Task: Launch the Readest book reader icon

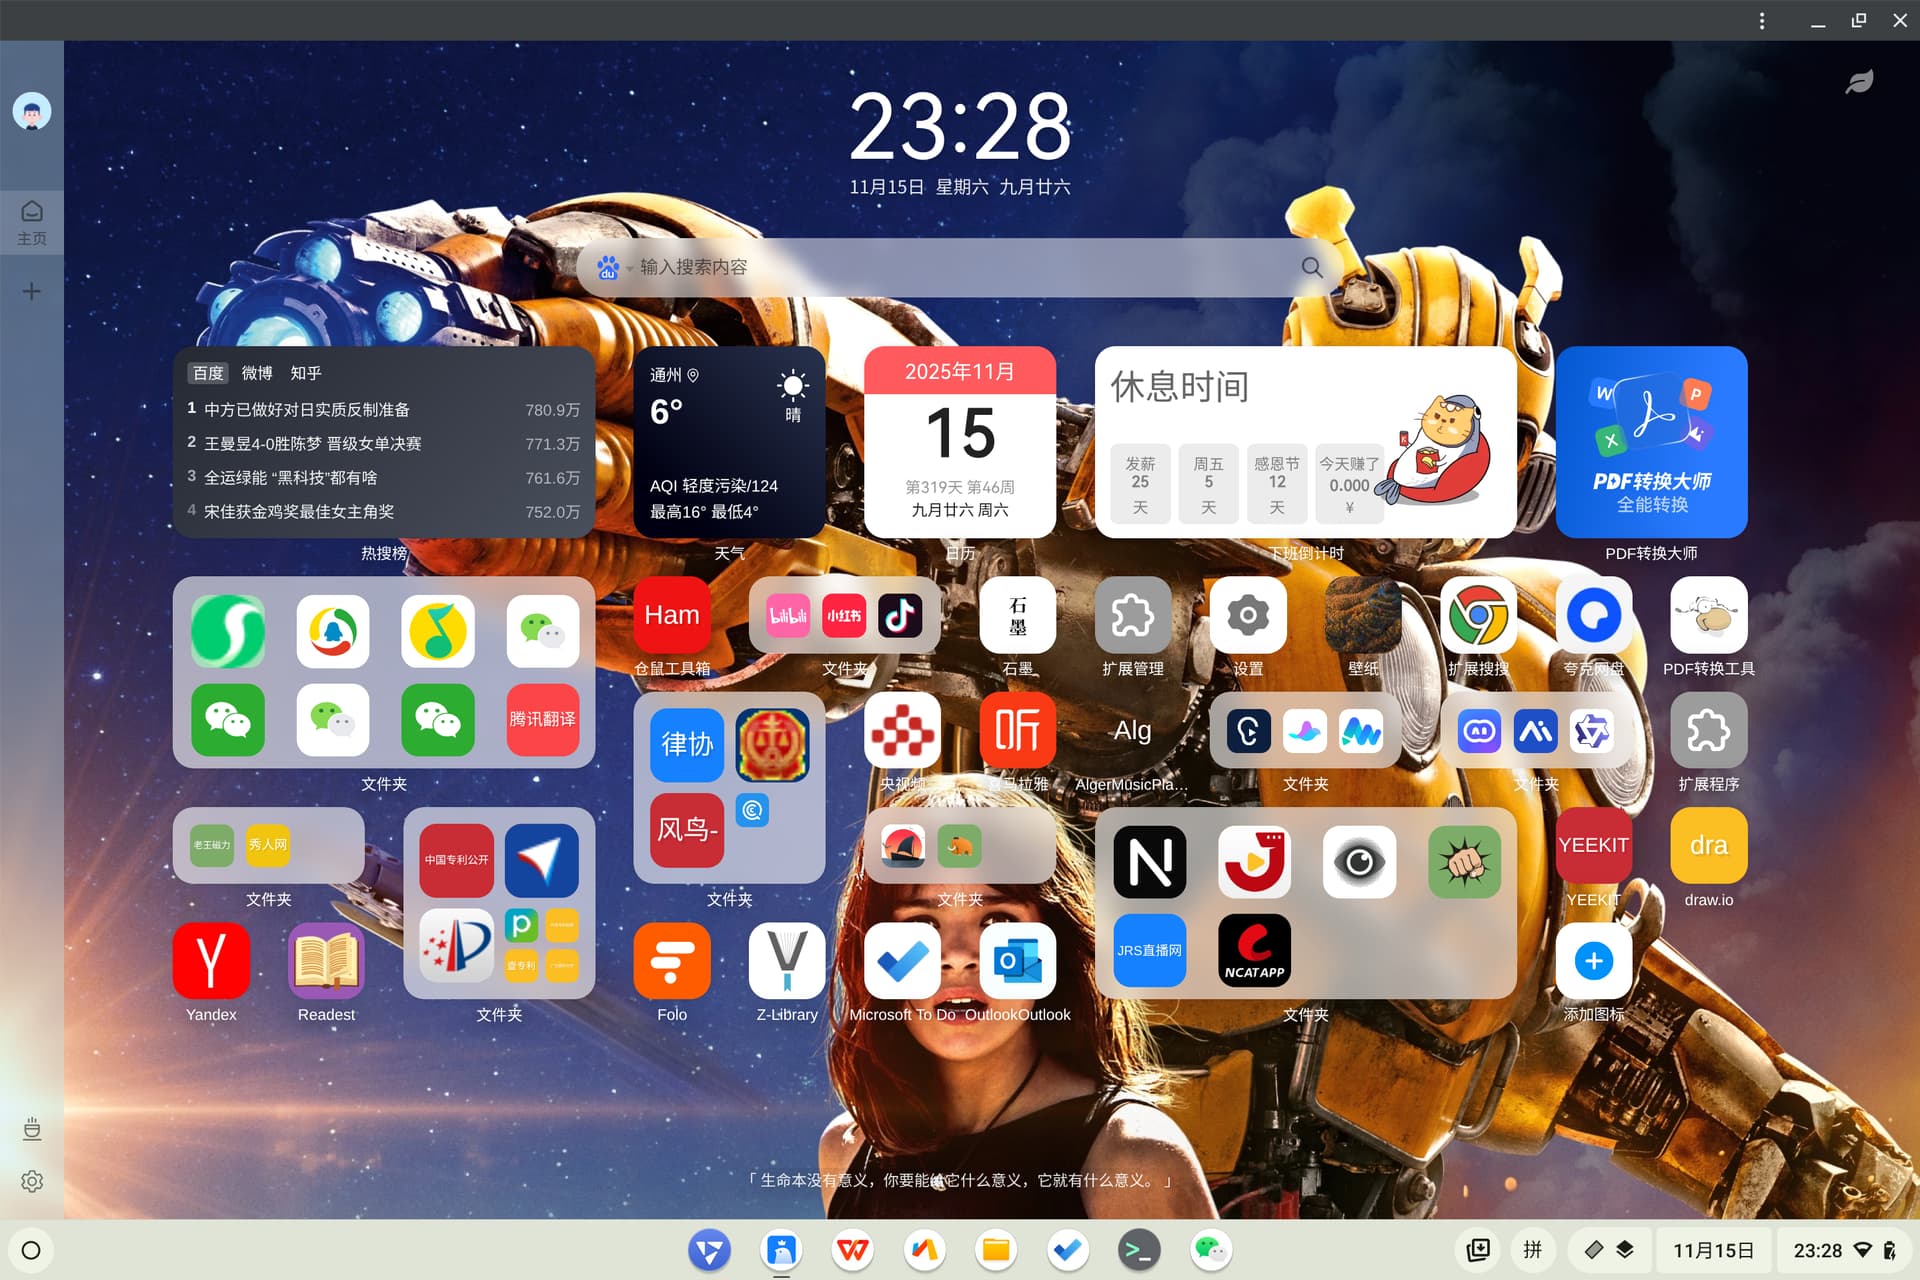Action: [326, 961]
